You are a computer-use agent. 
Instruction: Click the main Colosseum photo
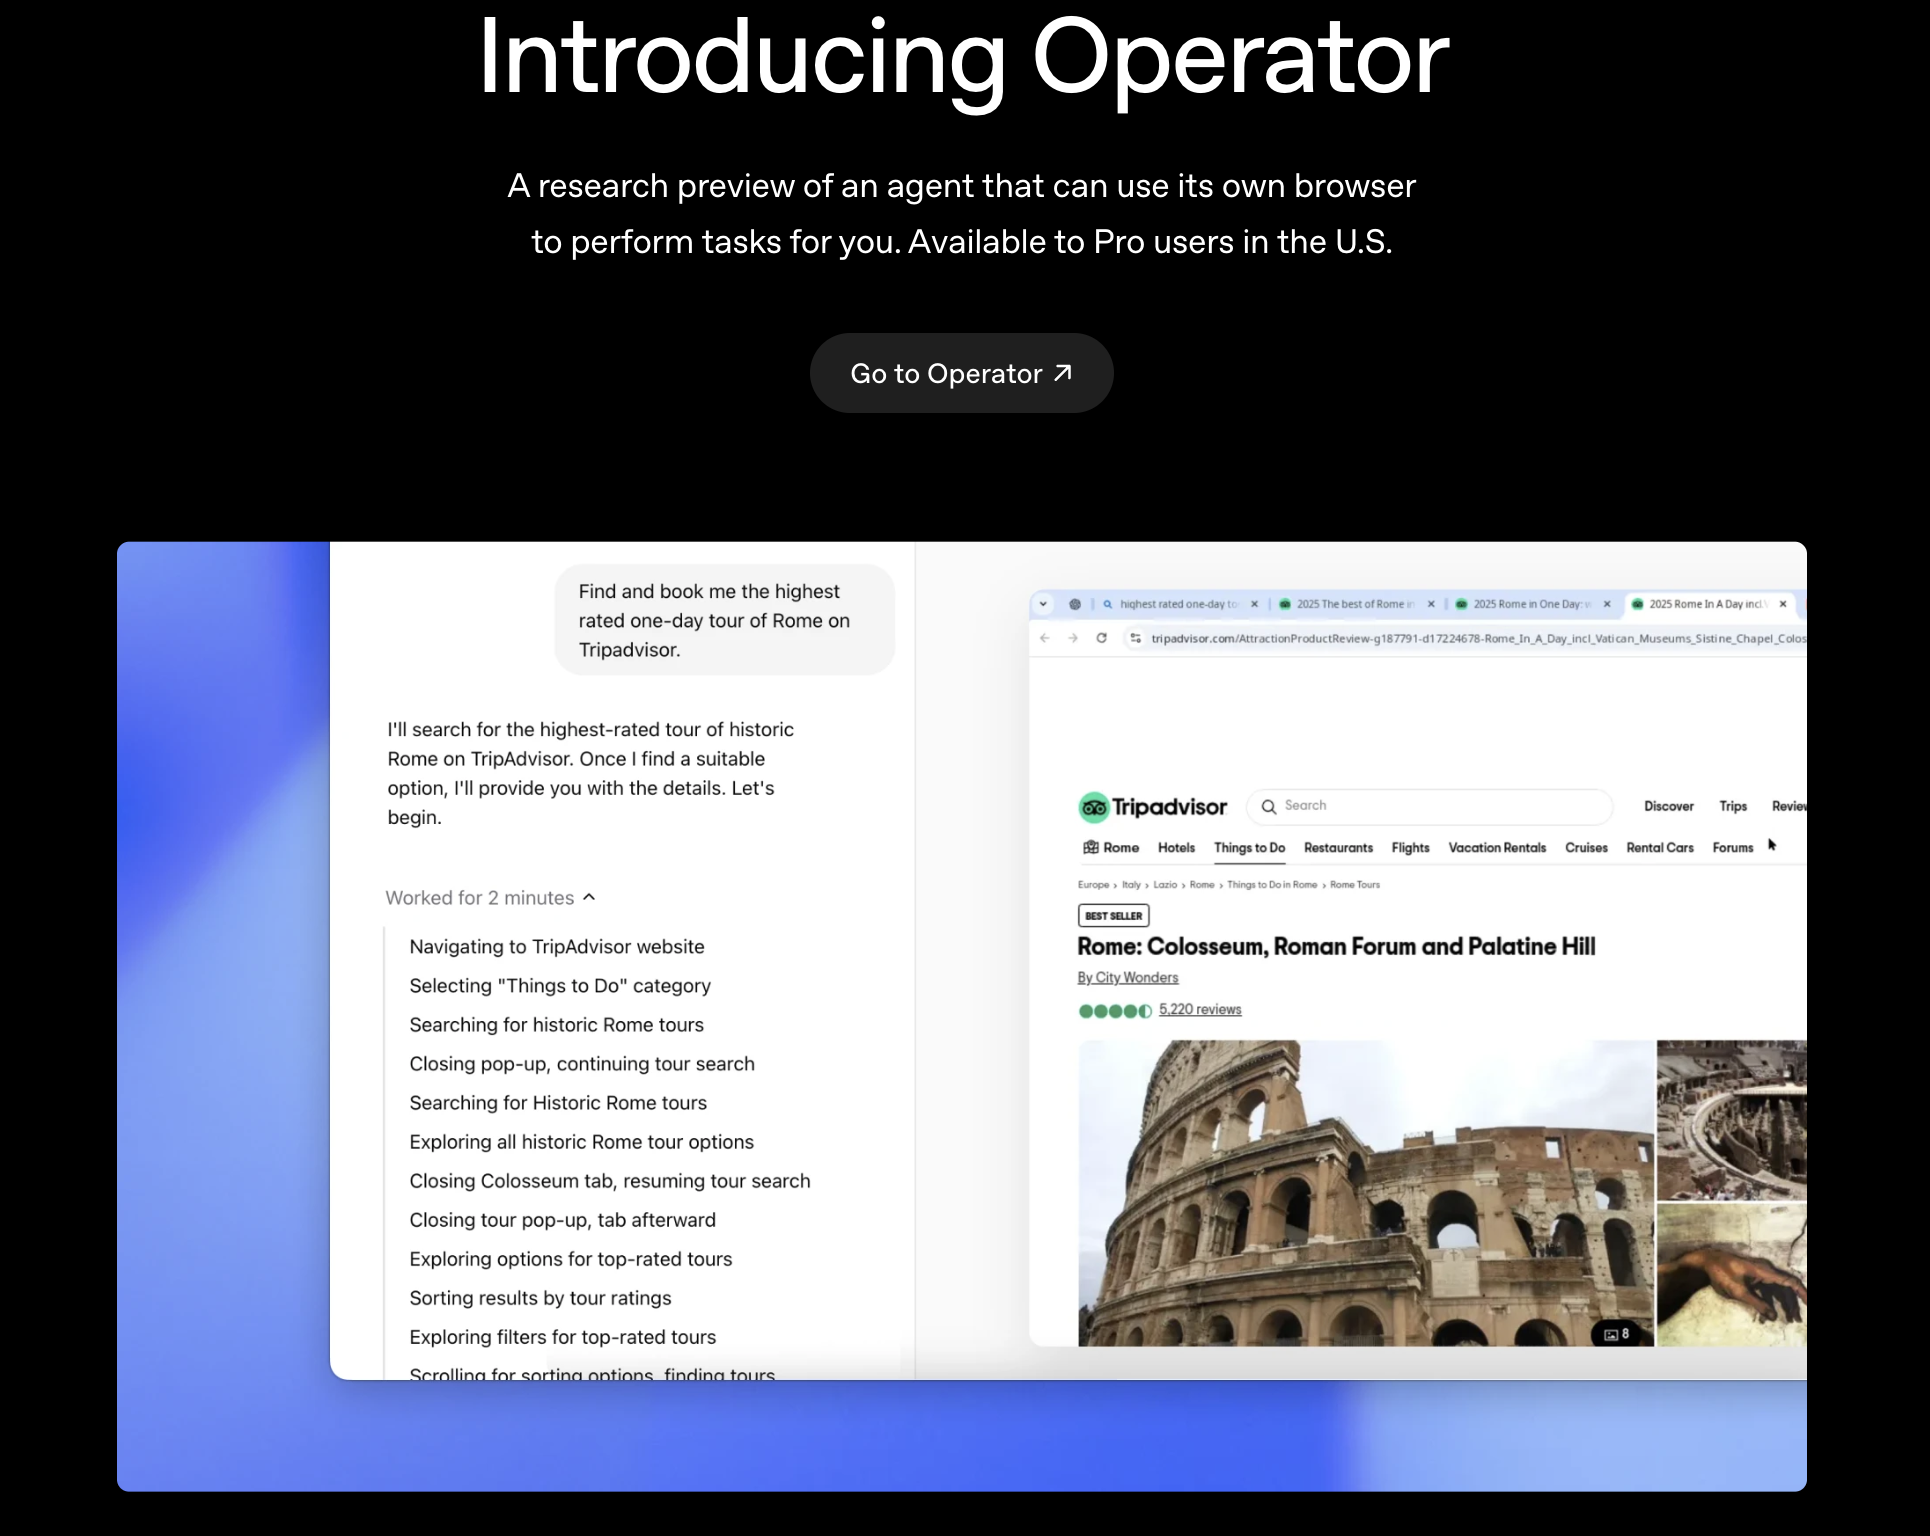[1365, 1190]
